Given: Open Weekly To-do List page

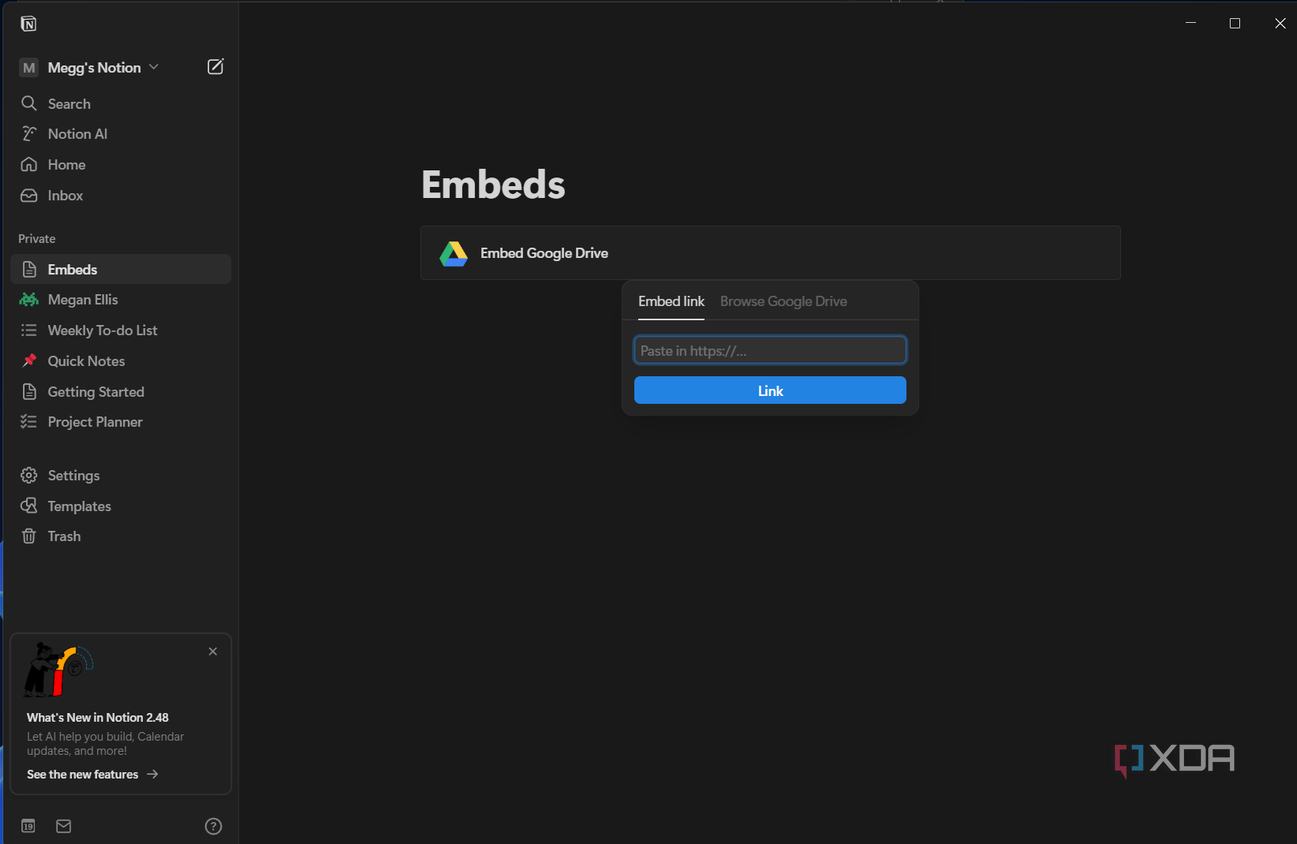Looking at the screenshot, I should point(121,331).
